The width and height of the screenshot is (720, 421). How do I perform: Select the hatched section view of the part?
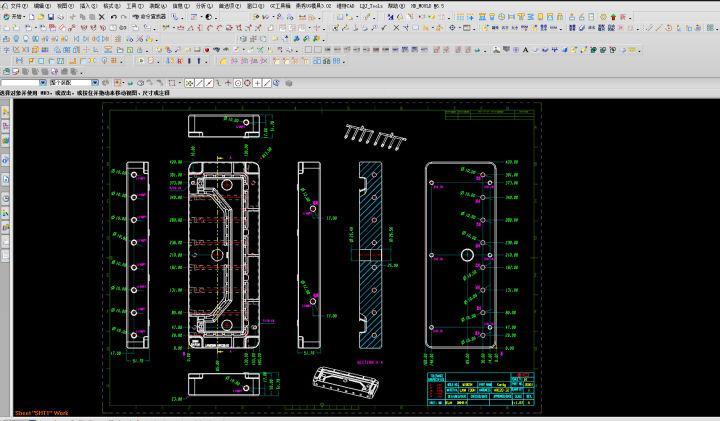point(371,255)
